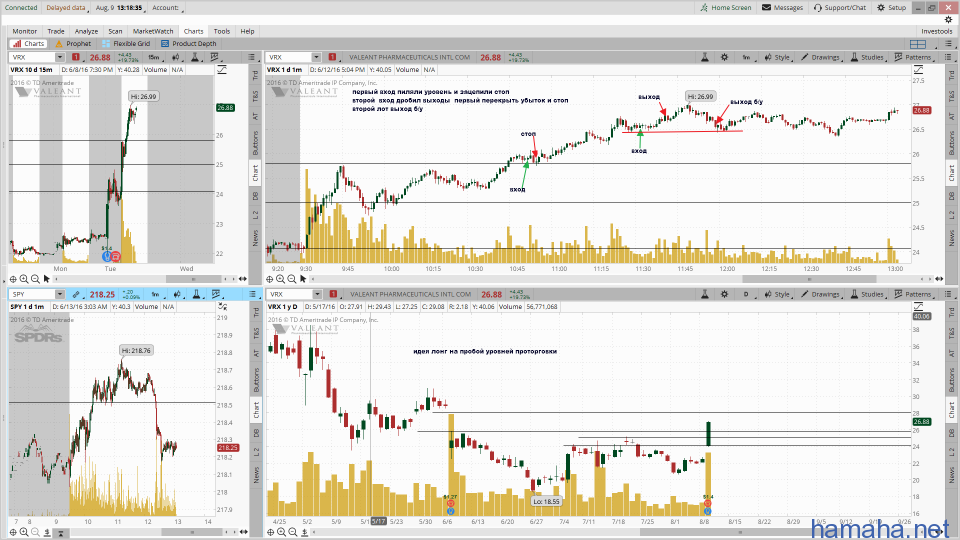Screen dimensions: 960x540
Task: Select pointer tool under top-right chart
Action: tap(303, 279)
